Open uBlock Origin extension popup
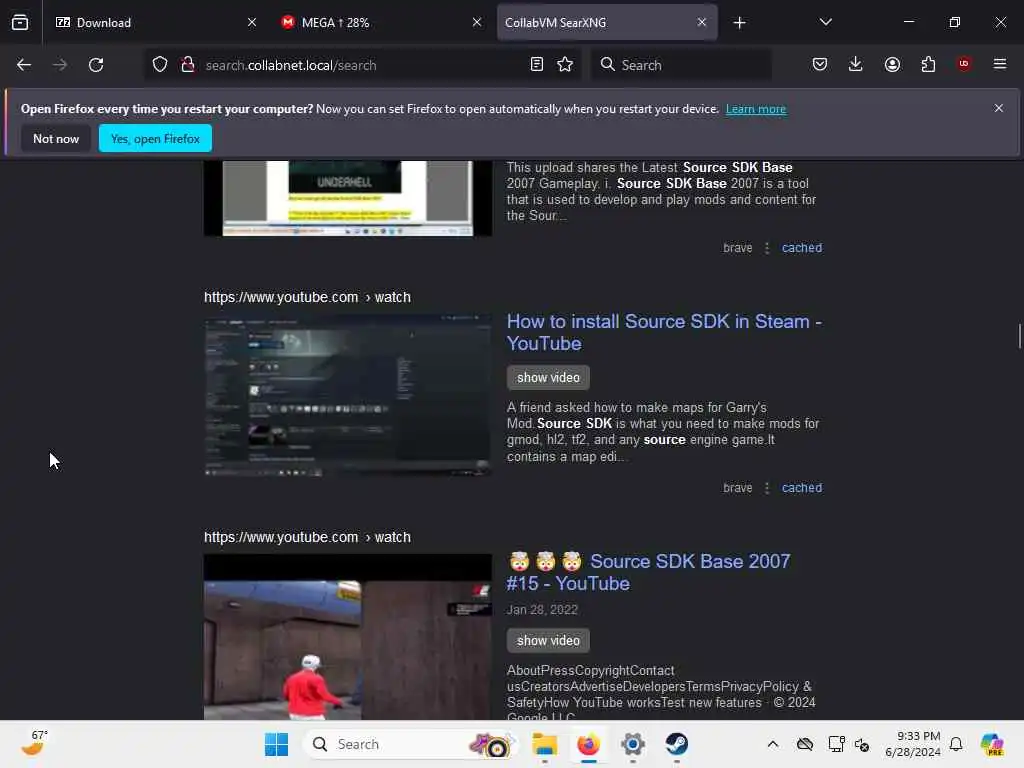Viewport: 1024px width, 768px height. click(x=964, y=64)
